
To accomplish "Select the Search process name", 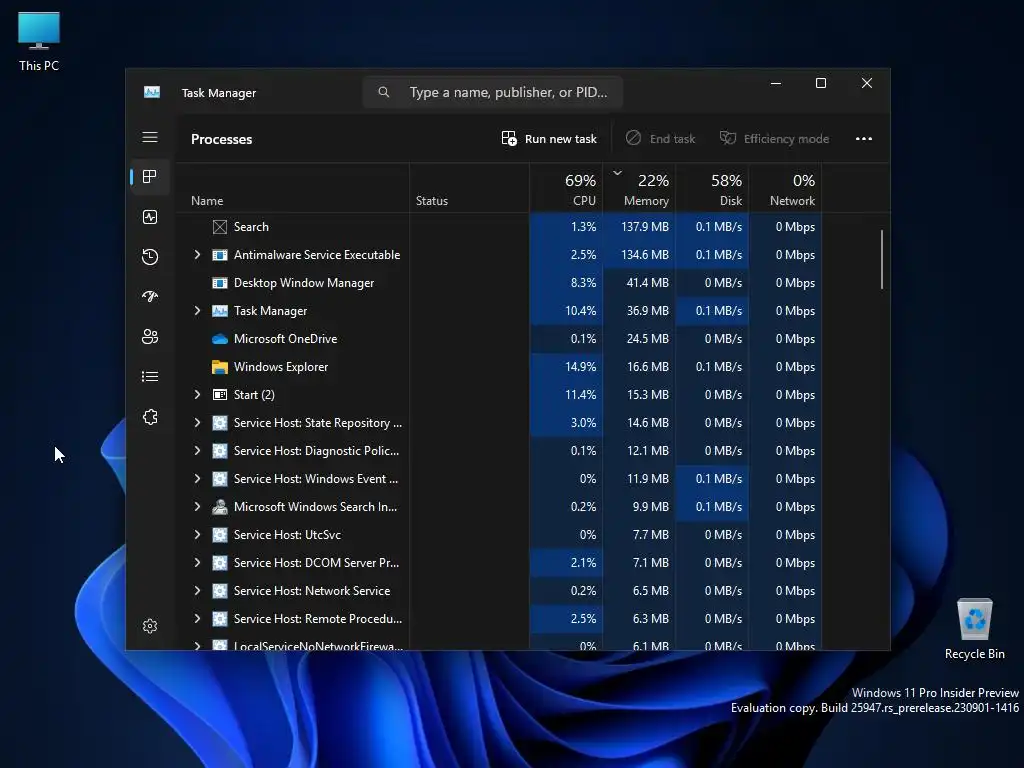I will click(251, 227).
